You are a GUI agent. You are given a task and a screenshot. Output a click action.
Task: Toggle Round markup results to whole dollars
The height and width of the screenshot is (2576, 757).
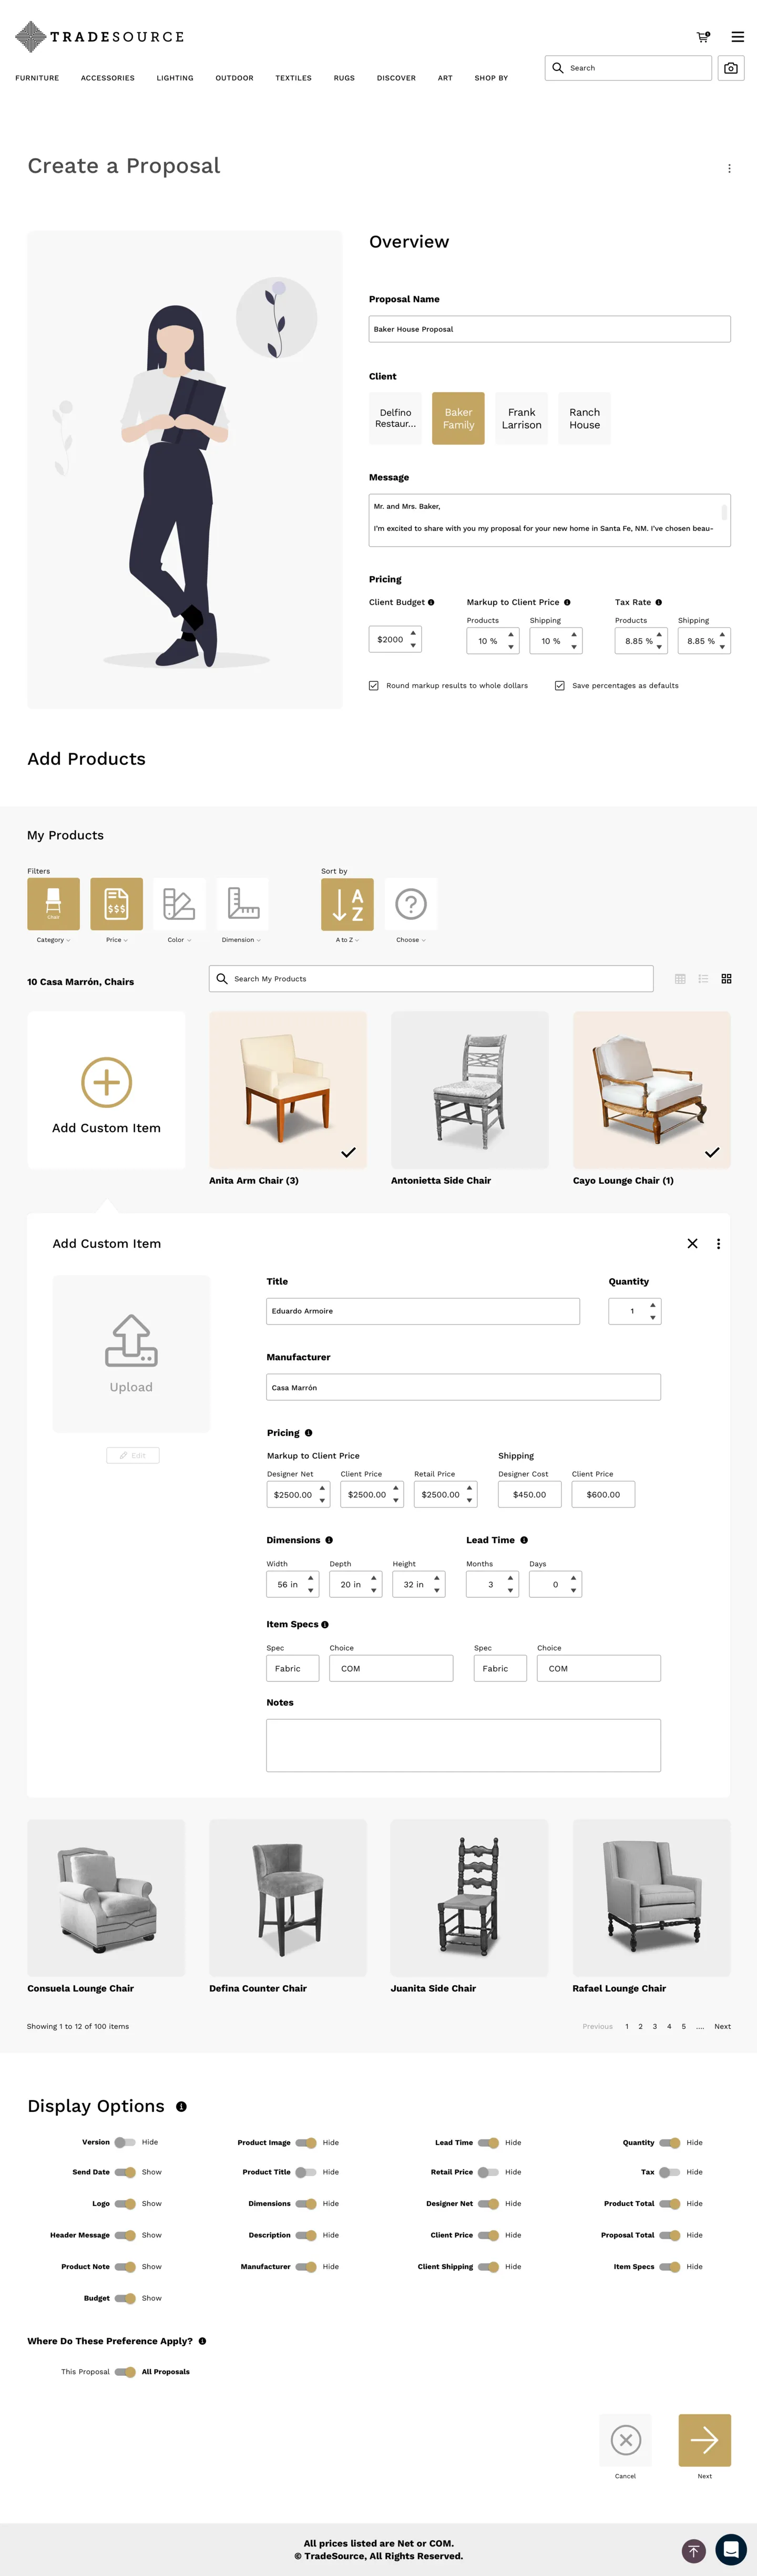[x=374, y=686]
